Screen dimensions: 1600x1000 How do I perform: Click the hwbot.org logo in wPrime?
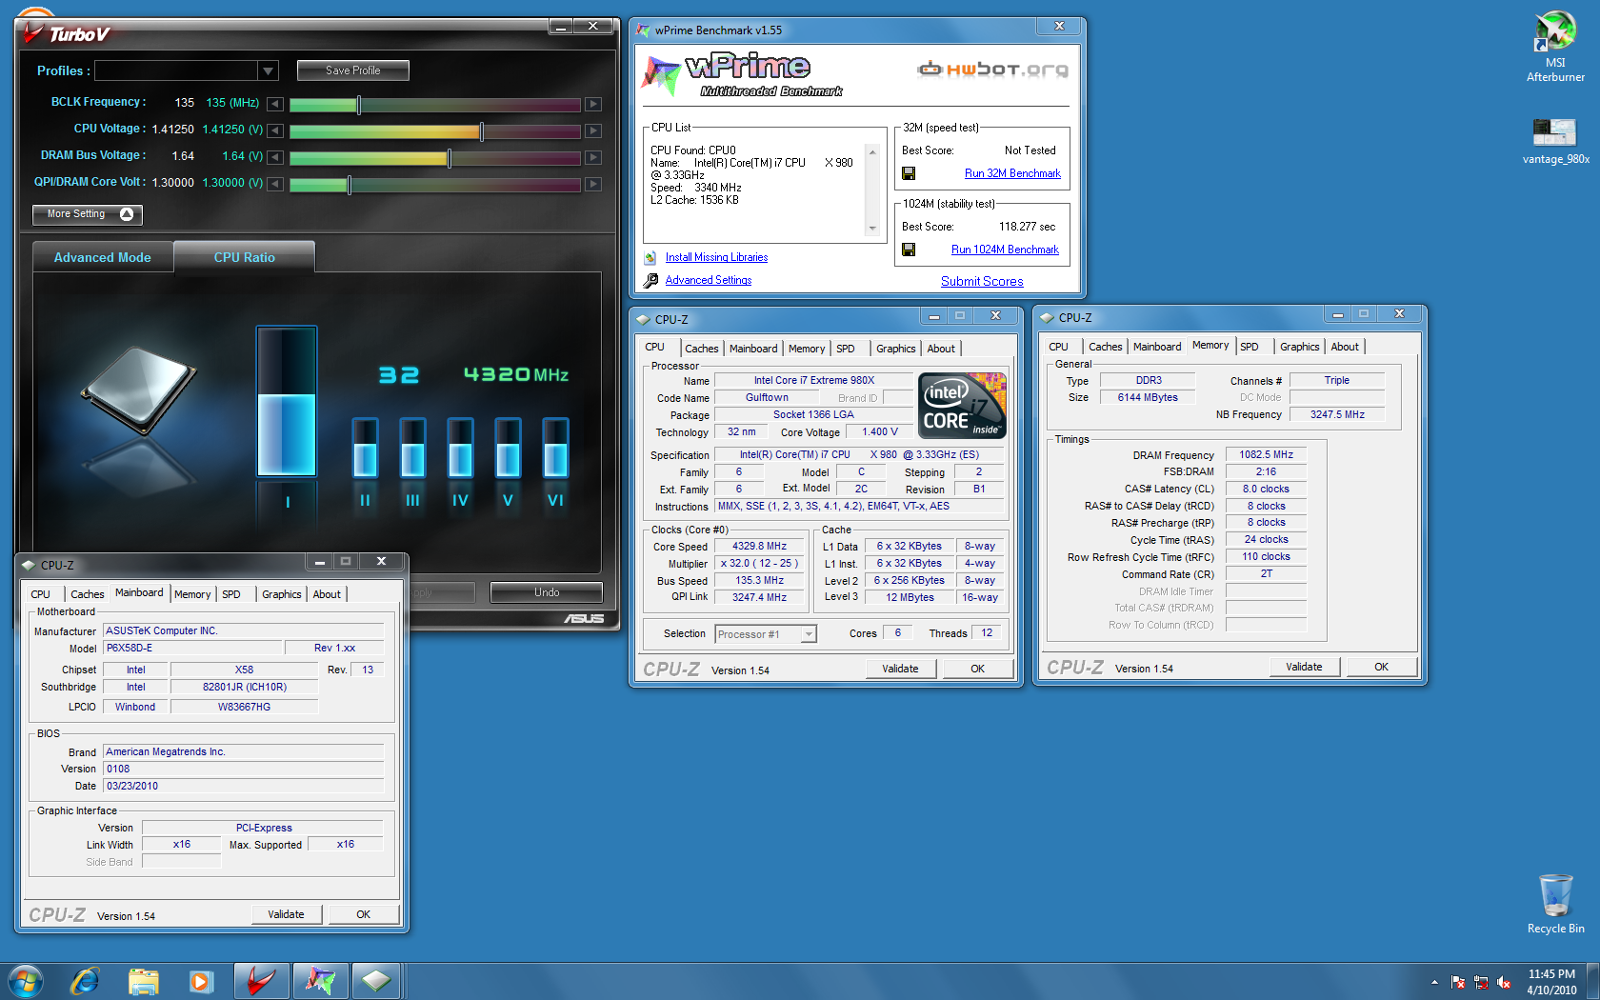993,69
